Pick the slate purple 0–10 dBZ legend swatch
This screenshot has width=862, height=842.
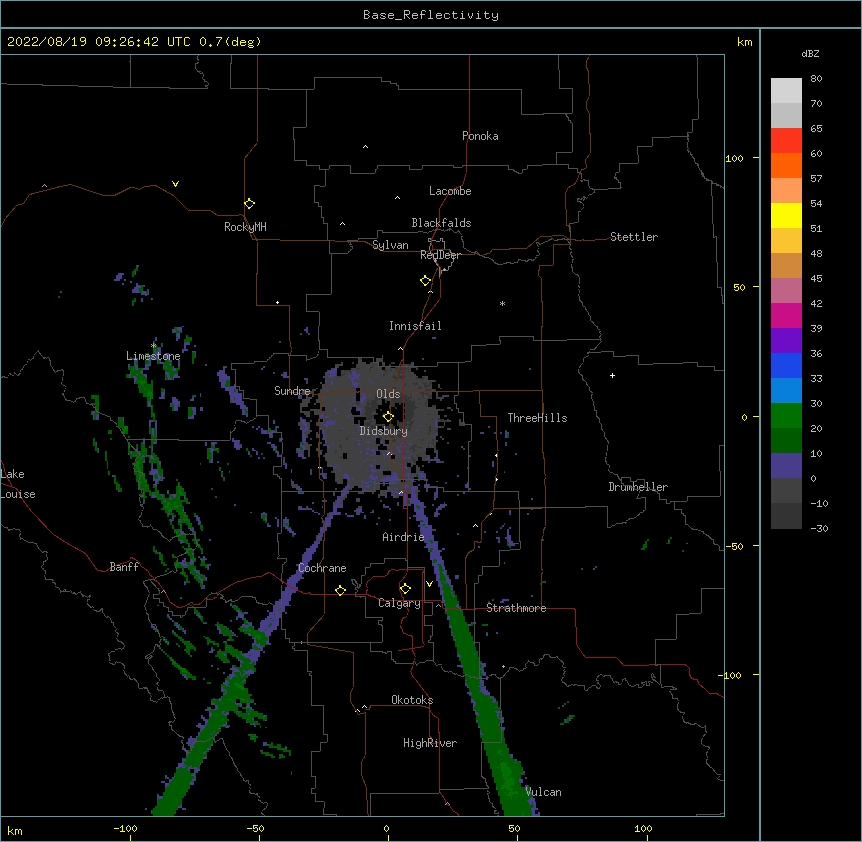coord(786,466)
